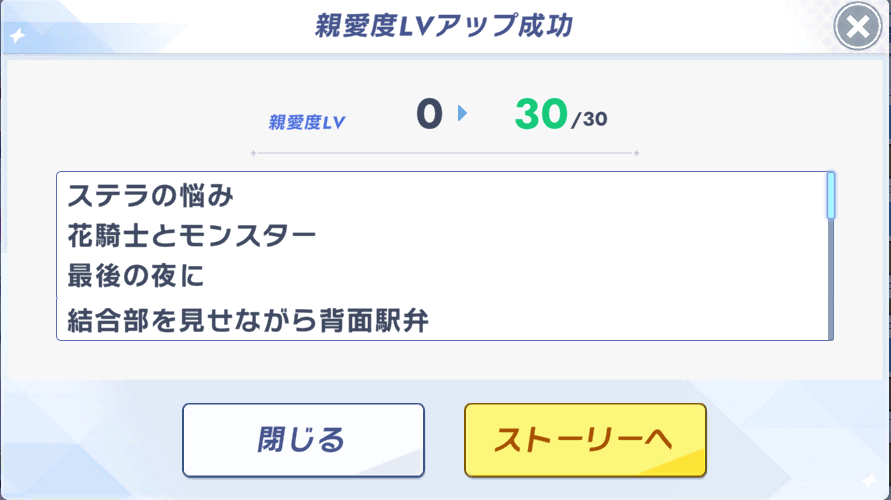Click the 親愛度LV label
The width and height of the screenshot is (891, 500).
click(x=307, y=124)
